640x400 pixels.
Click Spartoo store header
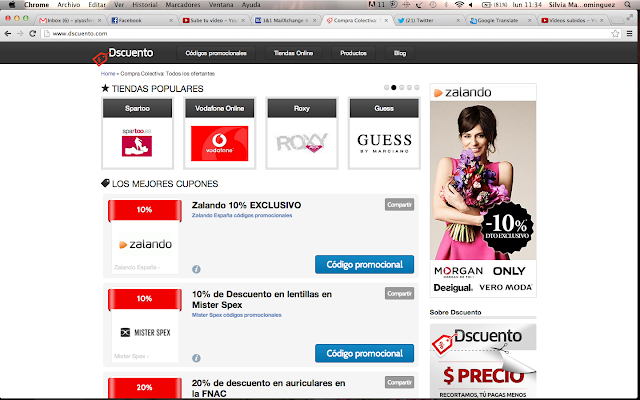[x=137, y=109]
